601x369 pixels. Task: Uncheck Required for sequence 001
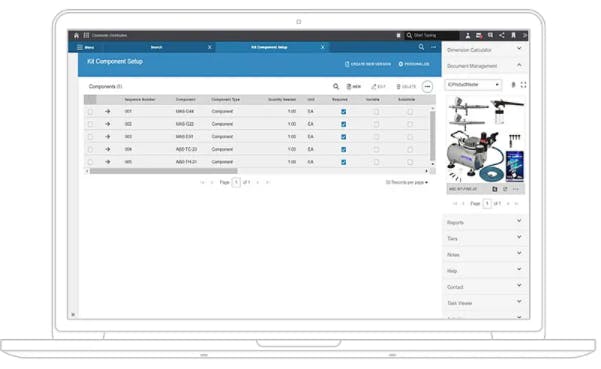point(343,112)
